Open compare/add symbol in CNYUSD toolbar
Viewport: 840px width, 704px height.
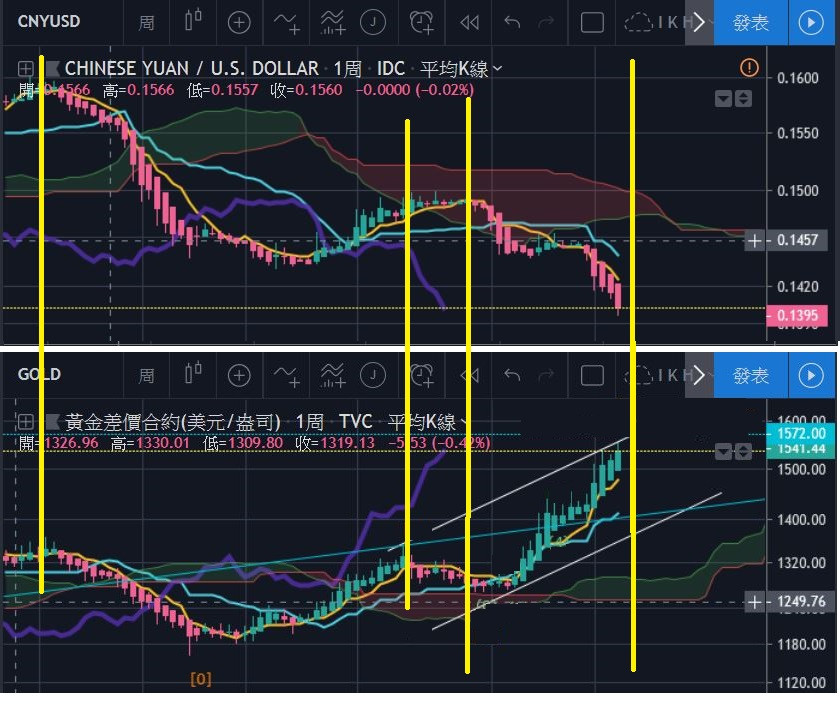(239, 23)
